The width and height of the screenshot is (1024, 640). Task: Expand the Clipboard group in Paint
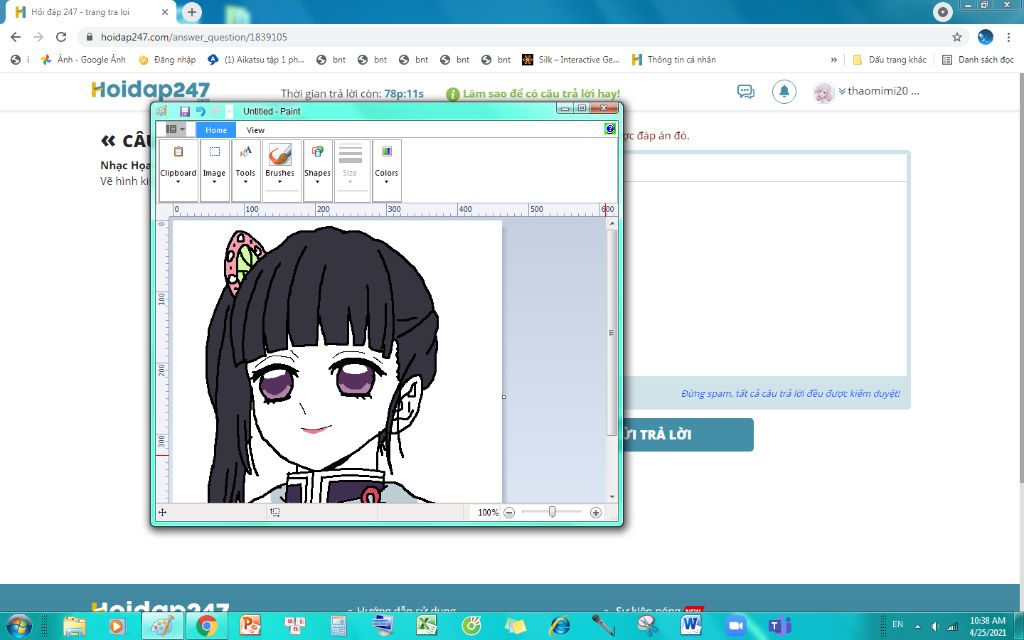(x=178, y=170)
